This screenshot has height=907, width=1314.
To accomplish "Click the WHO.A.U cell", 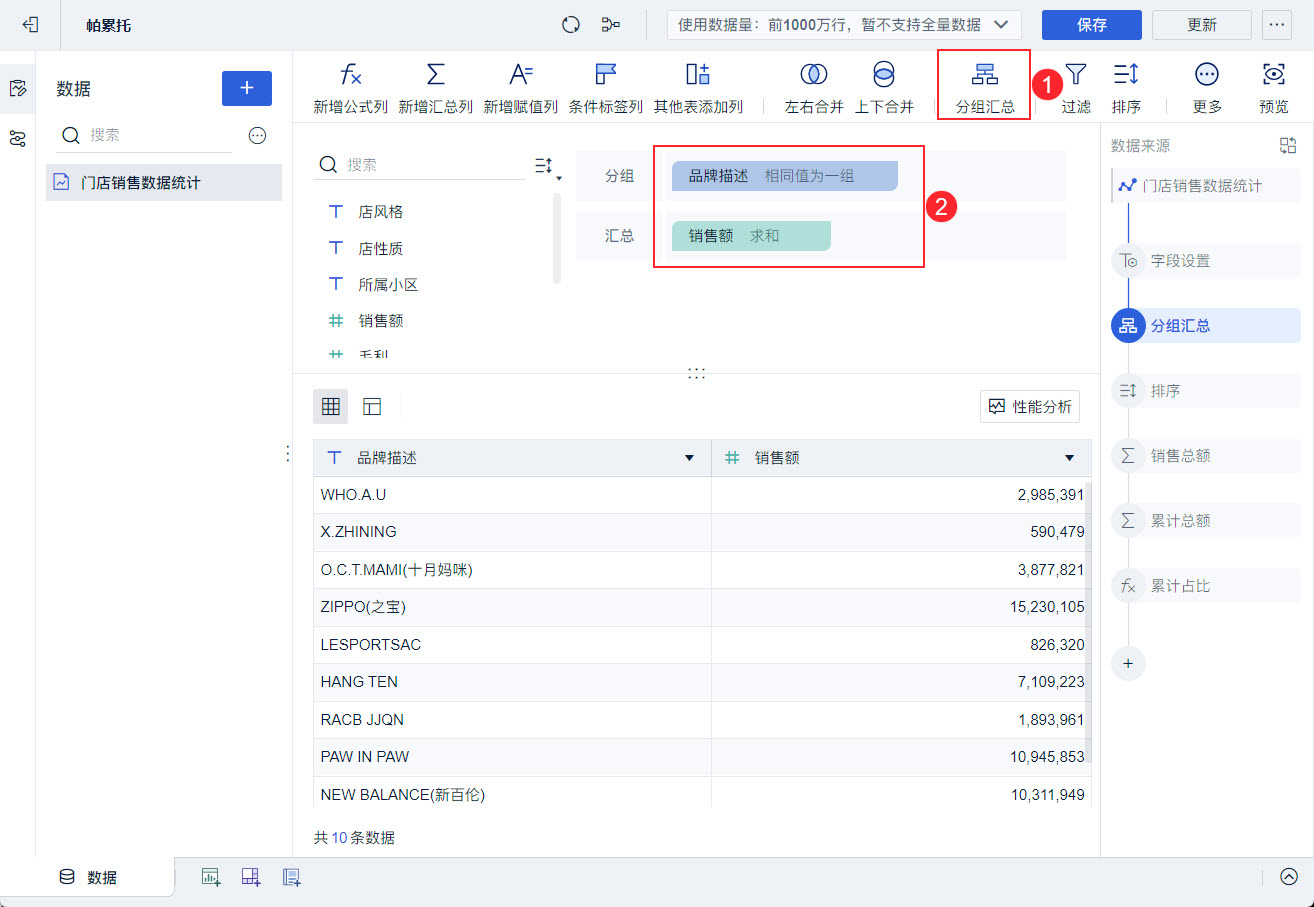I will tap(512, 494).
